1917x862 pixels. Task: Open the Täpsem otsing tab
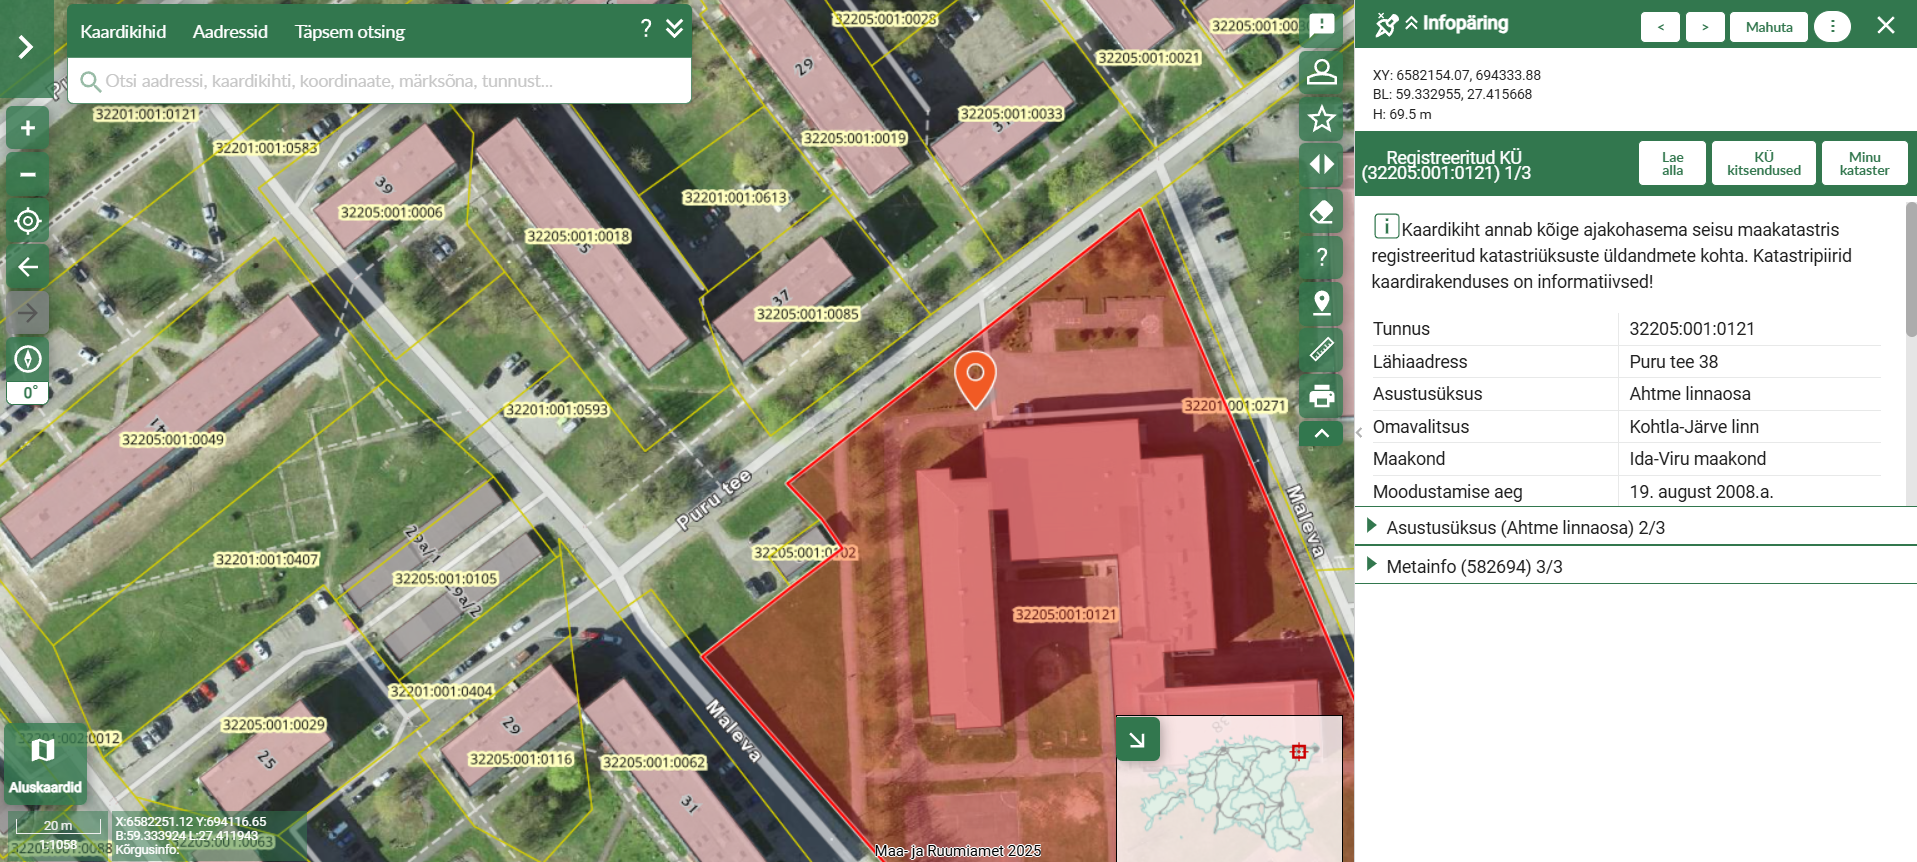tap(349, 32)
